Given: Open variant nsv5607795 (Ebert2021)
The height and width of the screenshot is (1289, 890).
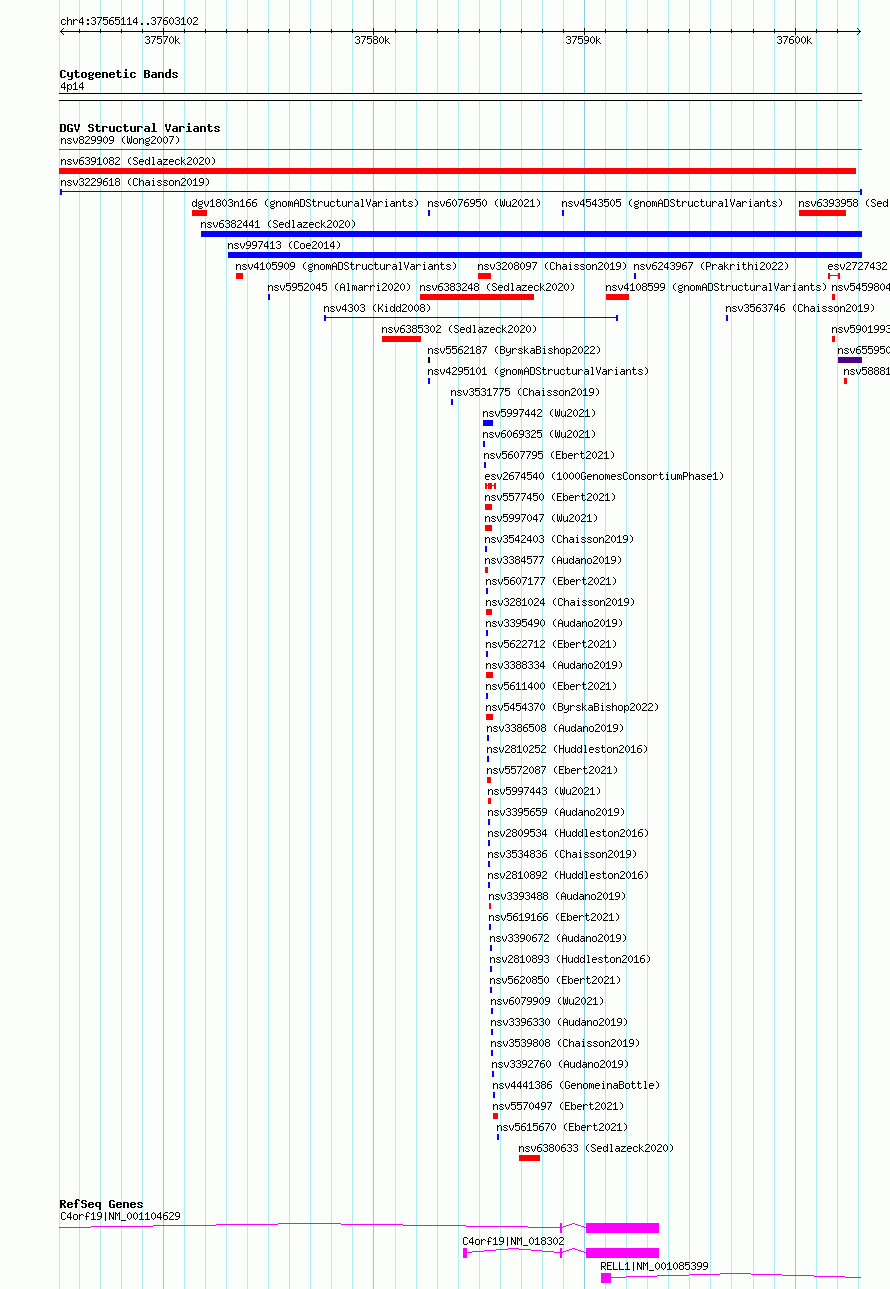Looking at the screenshot, I should tap(548, 455).
